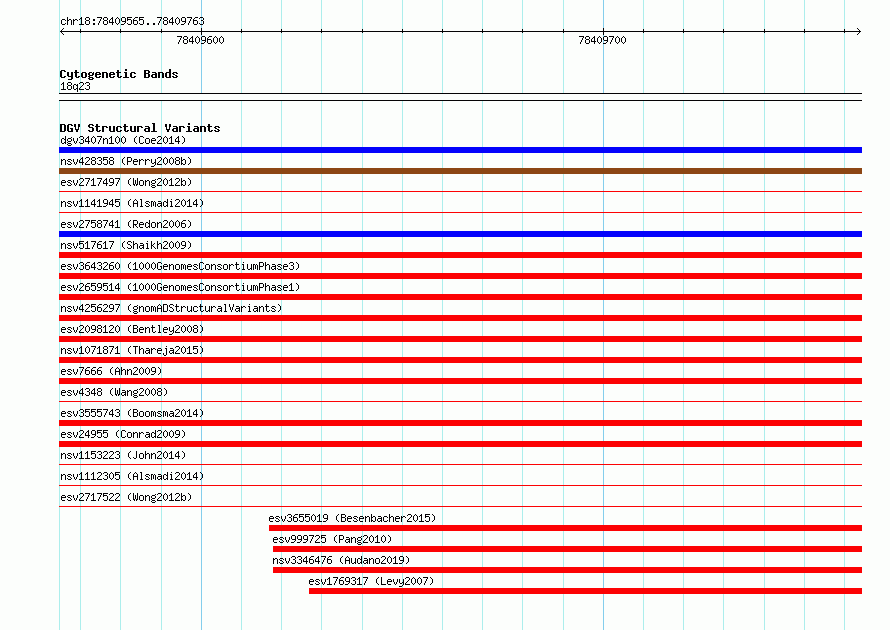Select the blue dgv3407n100 variant bar

460,150
